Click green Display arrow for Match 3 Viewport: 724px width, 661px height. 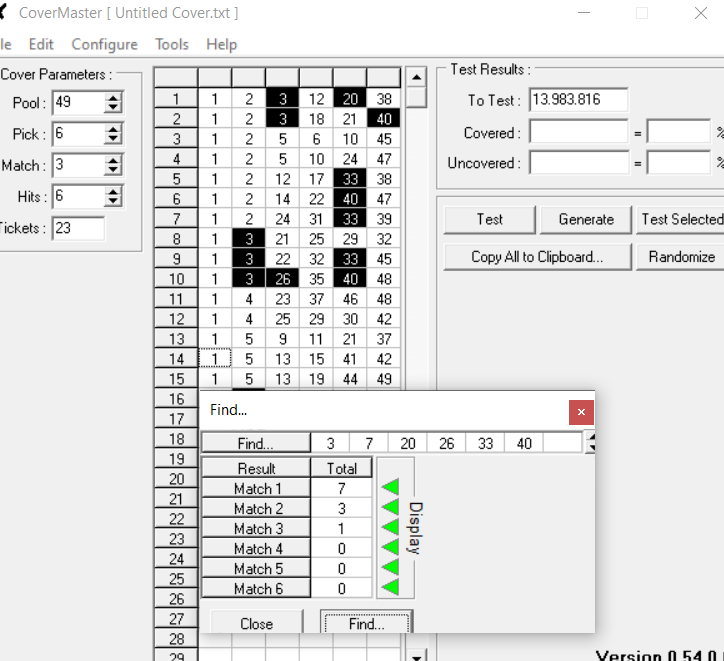click(391, 527)
